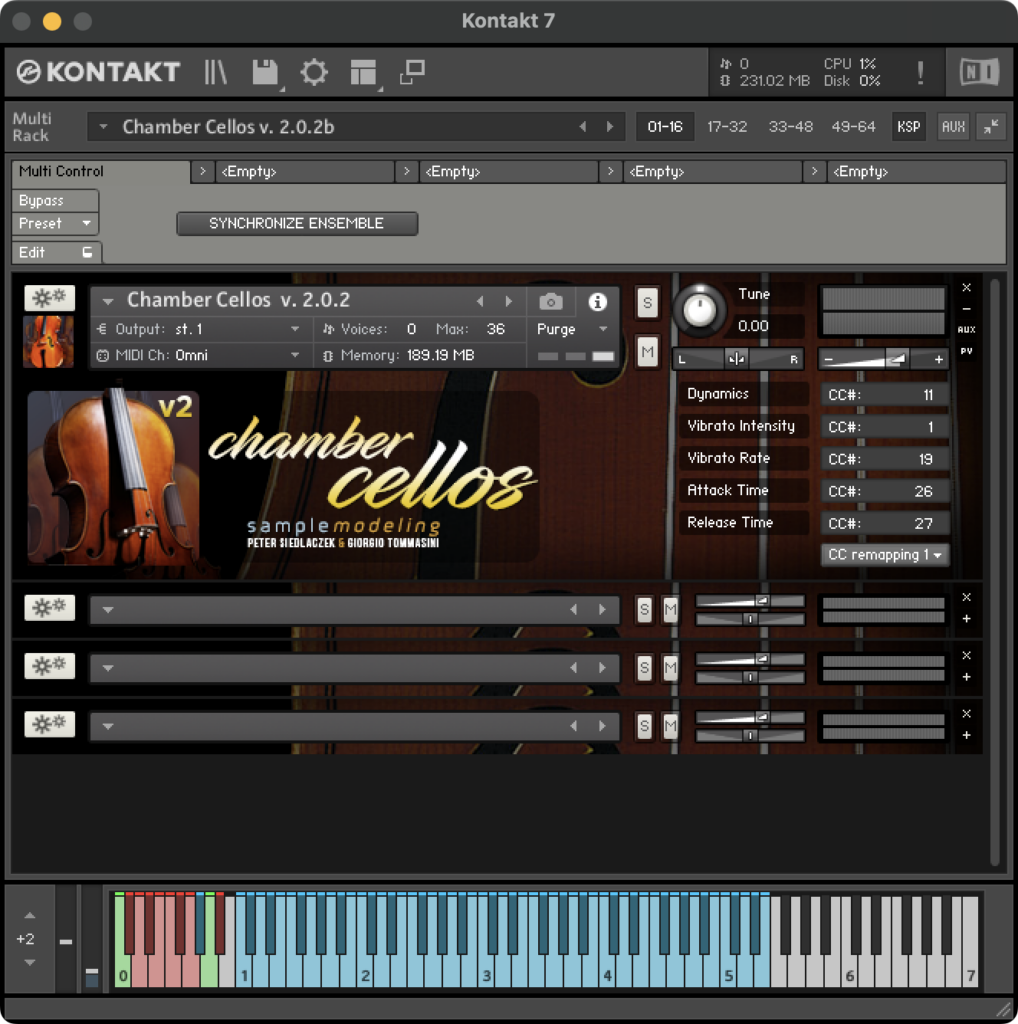
Task: Switch to rack page 49-64
Action: [x=853, y=126]
